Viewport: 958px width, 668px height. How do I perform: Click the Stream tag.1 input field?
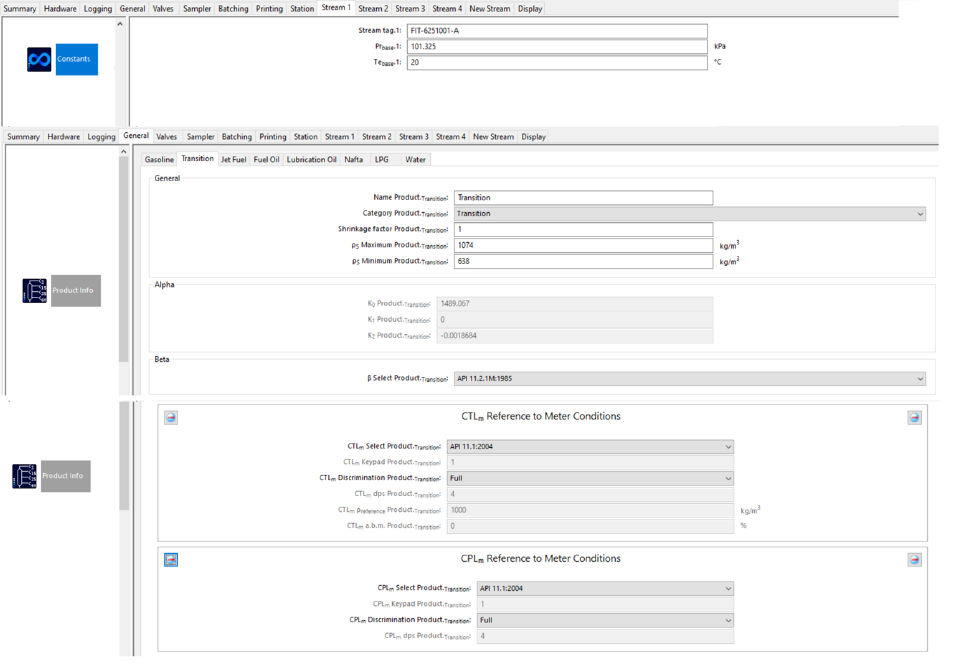pos(557,31)
